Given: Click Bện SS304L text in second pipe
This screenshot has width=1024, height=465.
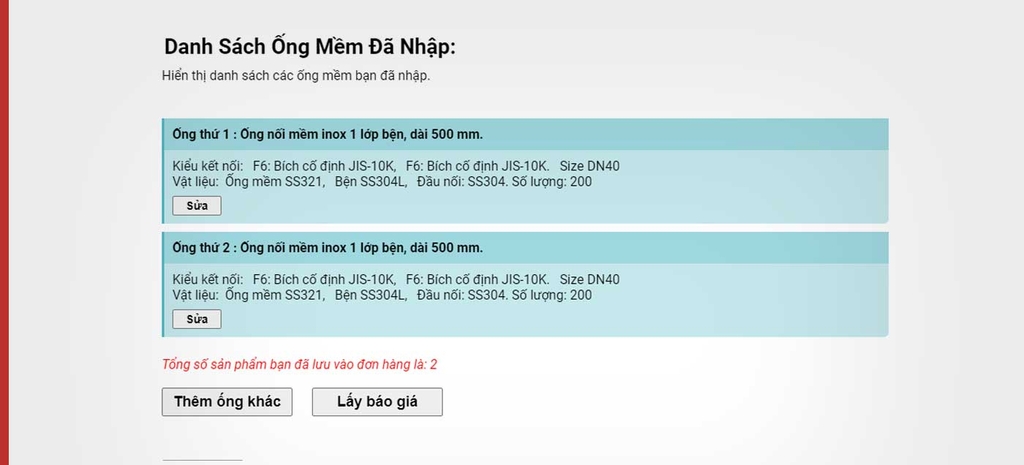Looking at the screenshot, I should pos(371,295).
